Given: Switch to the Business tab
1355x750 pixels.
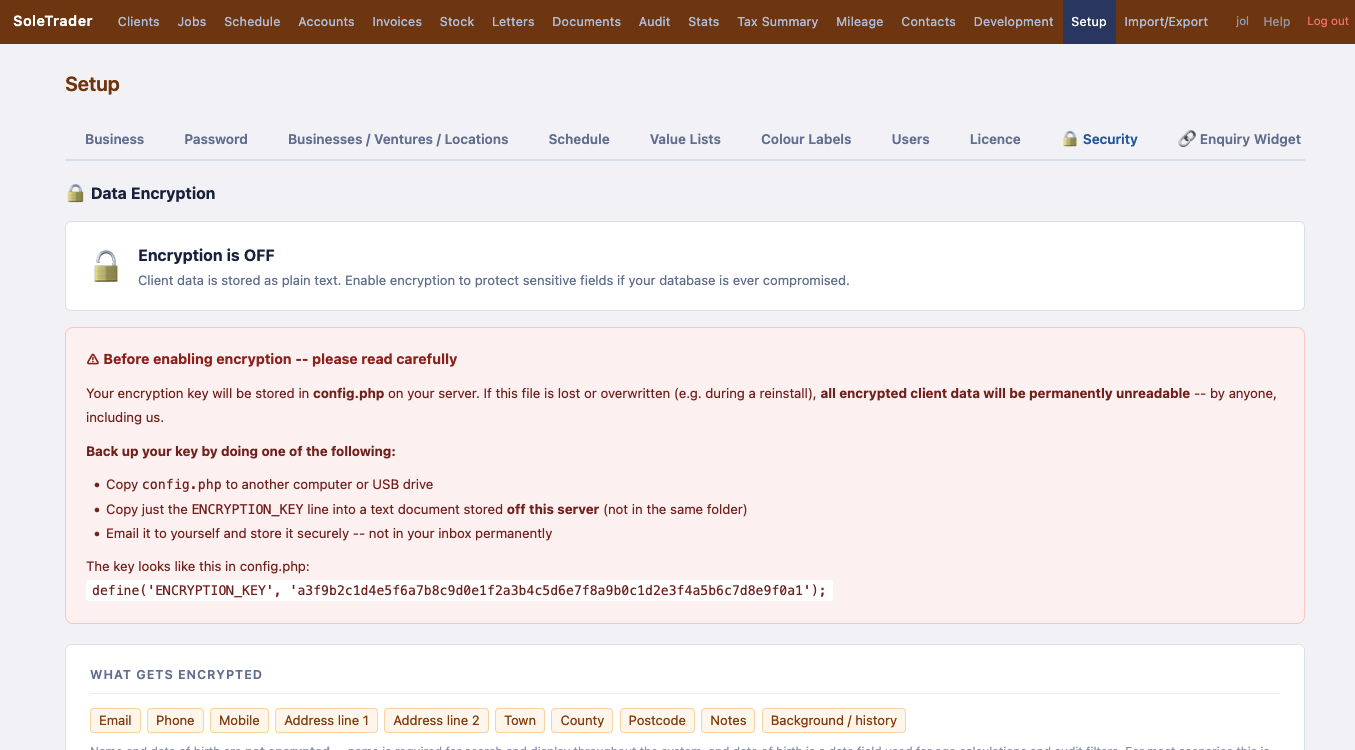Looking at the screenshot, I should point(114,139).
